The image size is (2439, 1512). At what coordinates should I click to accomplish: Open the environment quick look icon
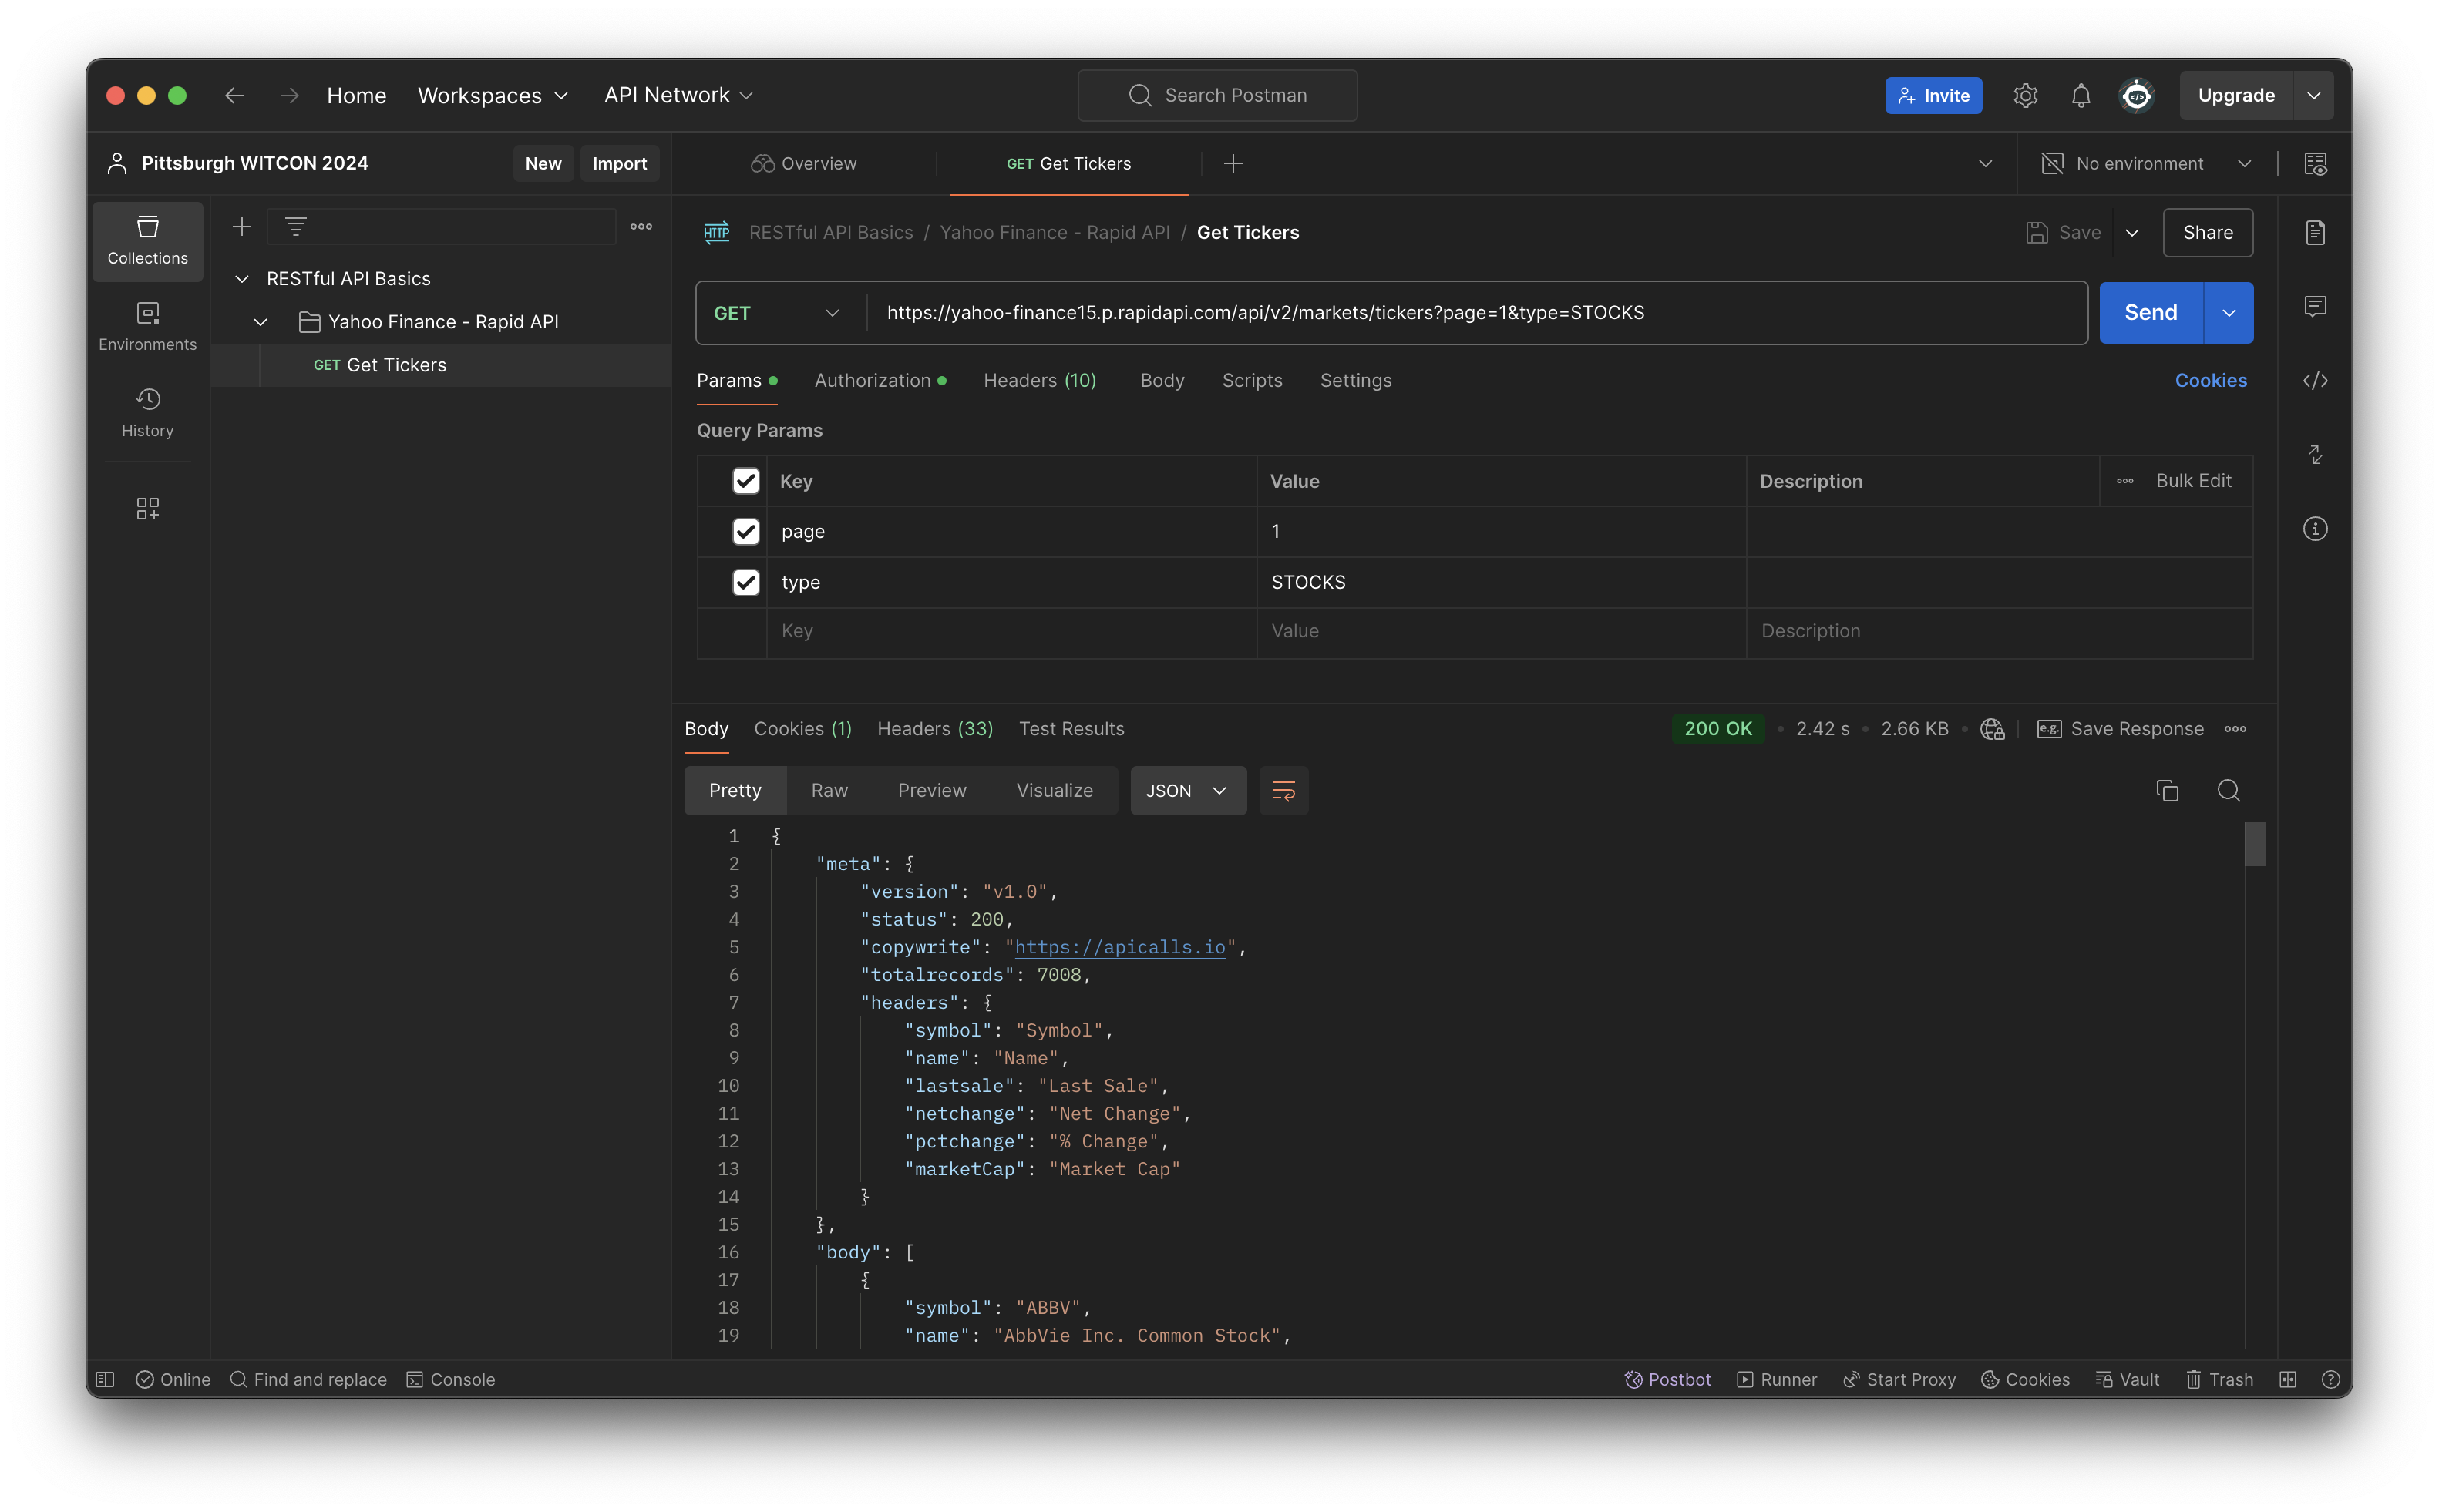2315,163
